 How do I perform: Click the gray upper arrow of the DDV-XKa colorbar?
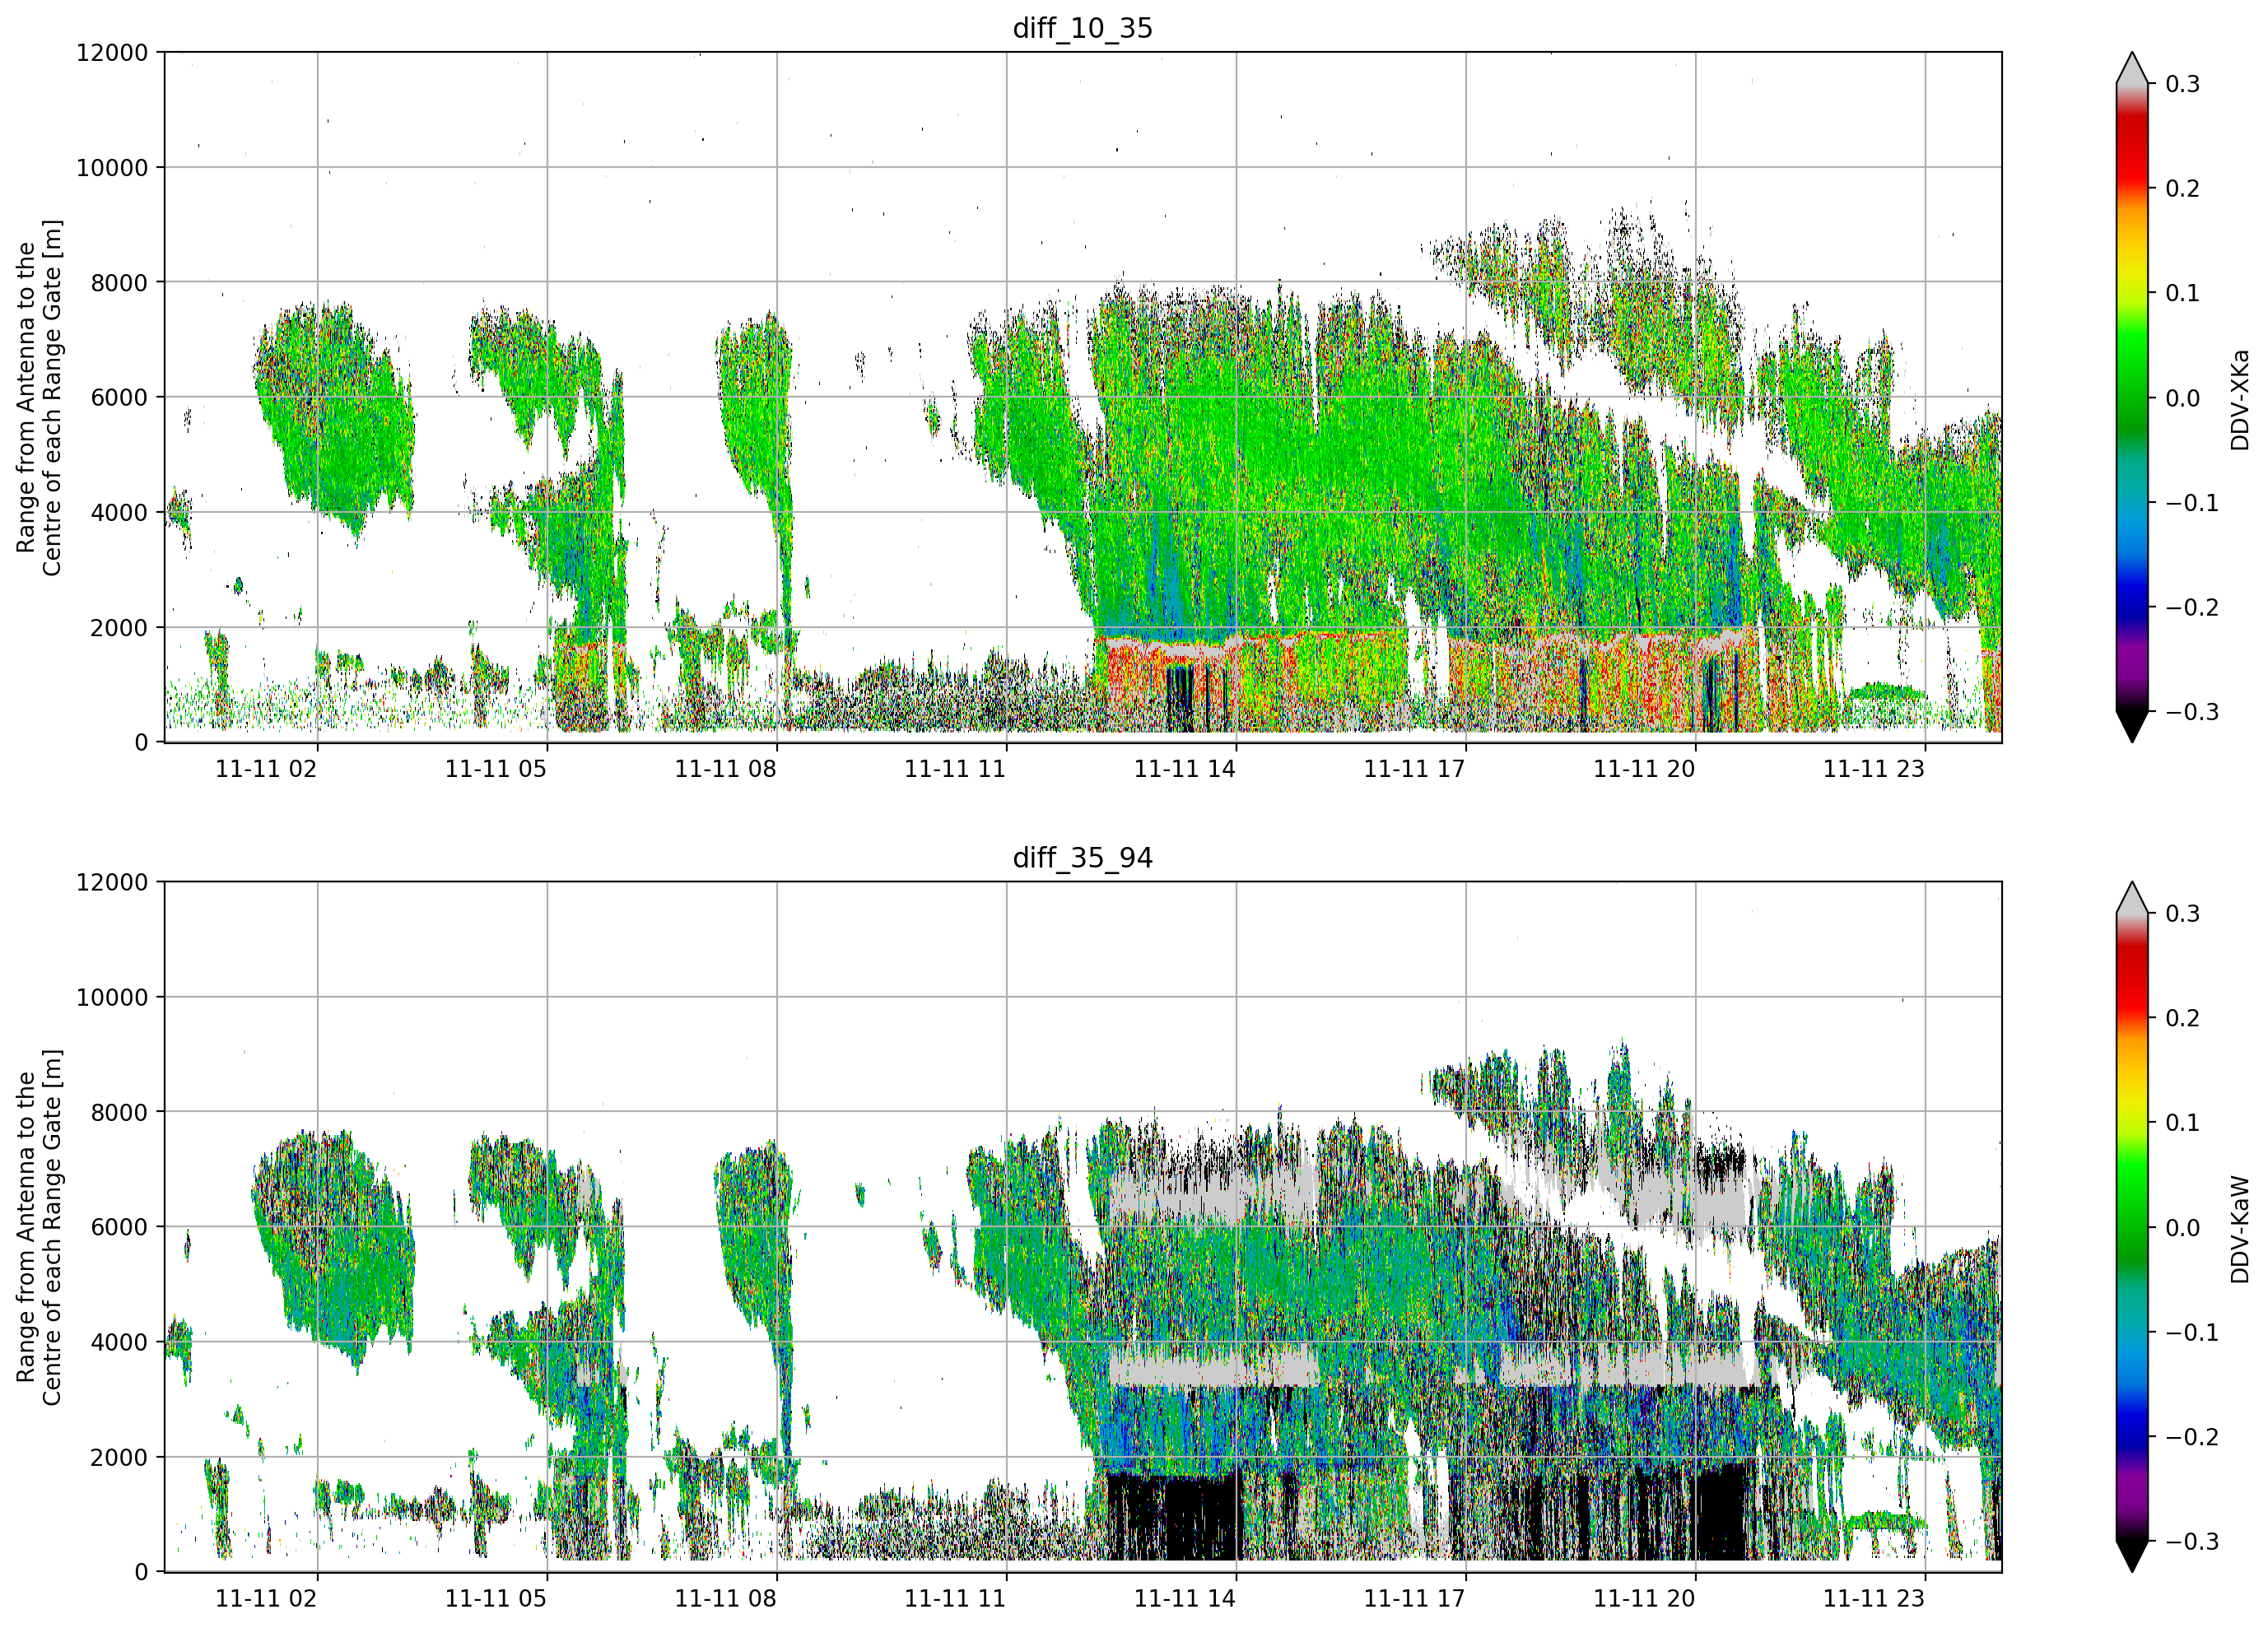2132,68
